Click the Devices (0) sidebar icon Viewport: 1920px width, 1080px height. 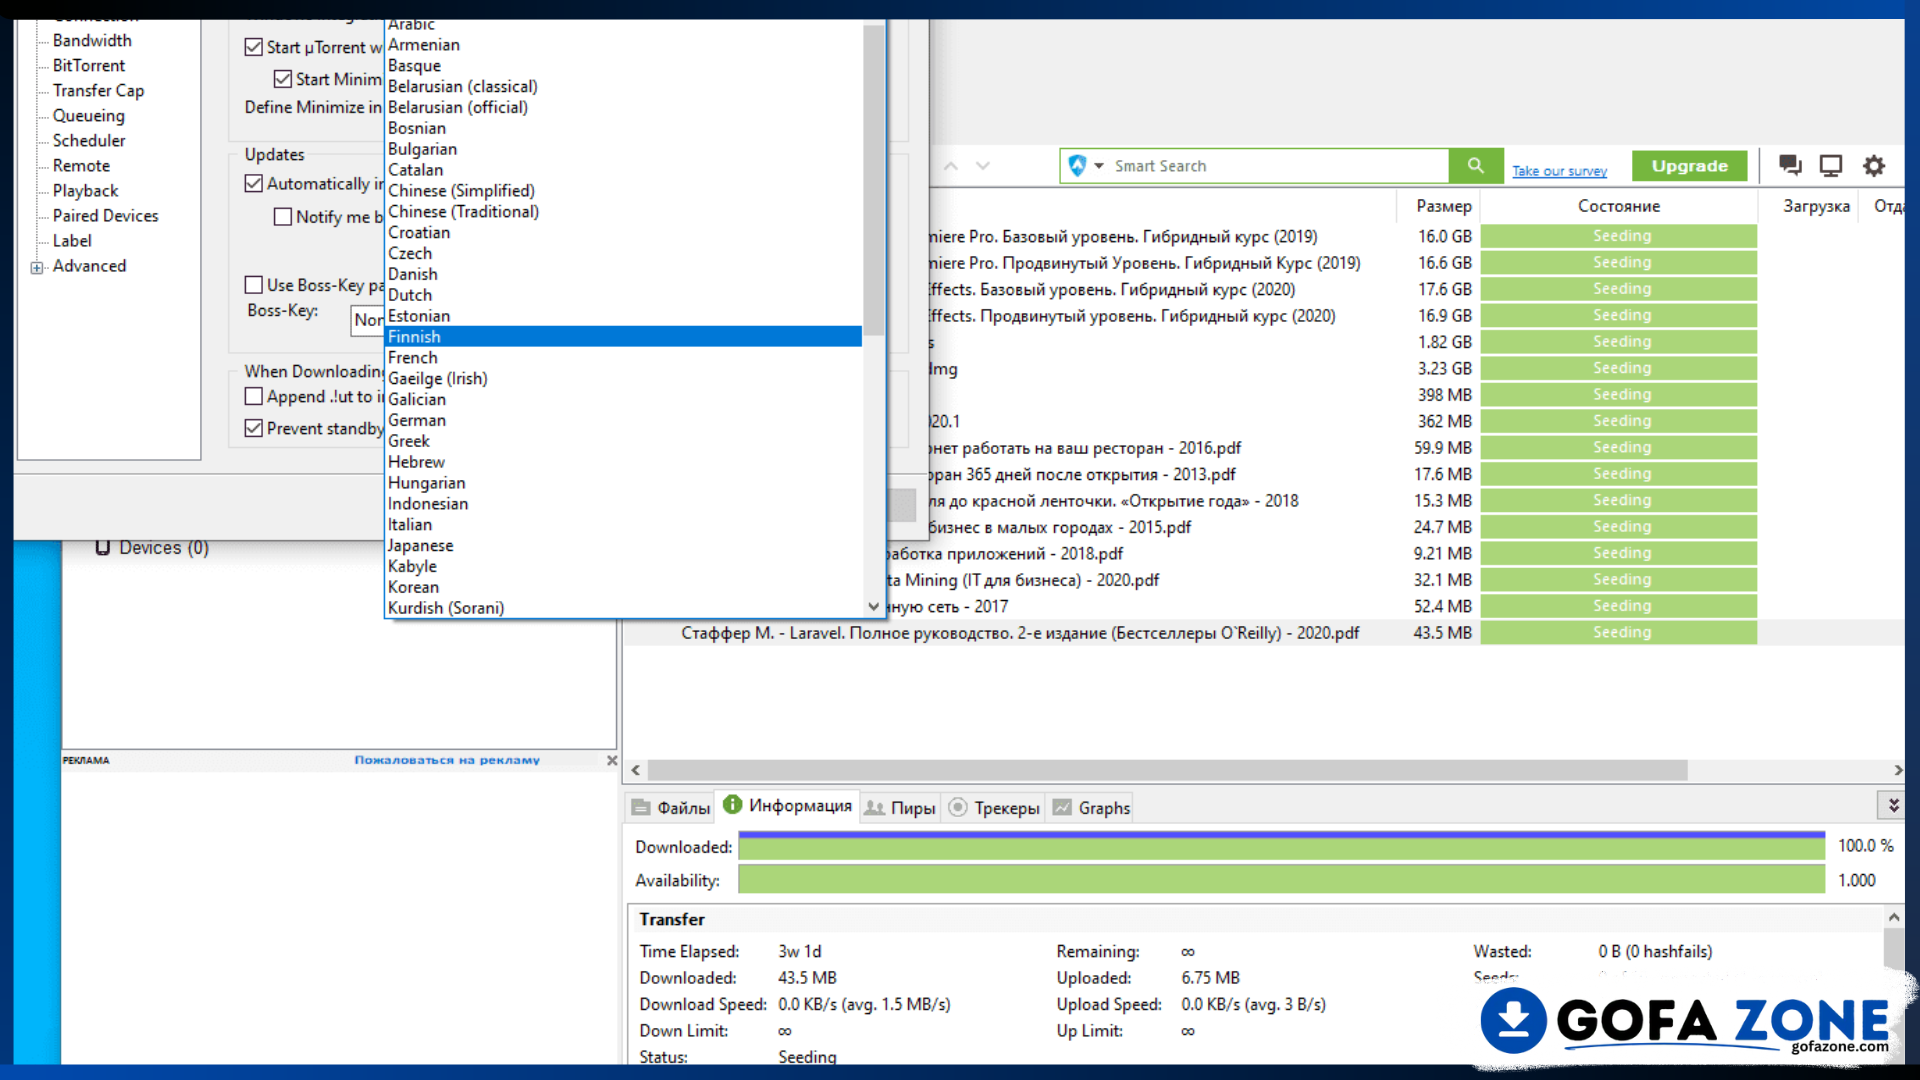click(x=102, y=547)
